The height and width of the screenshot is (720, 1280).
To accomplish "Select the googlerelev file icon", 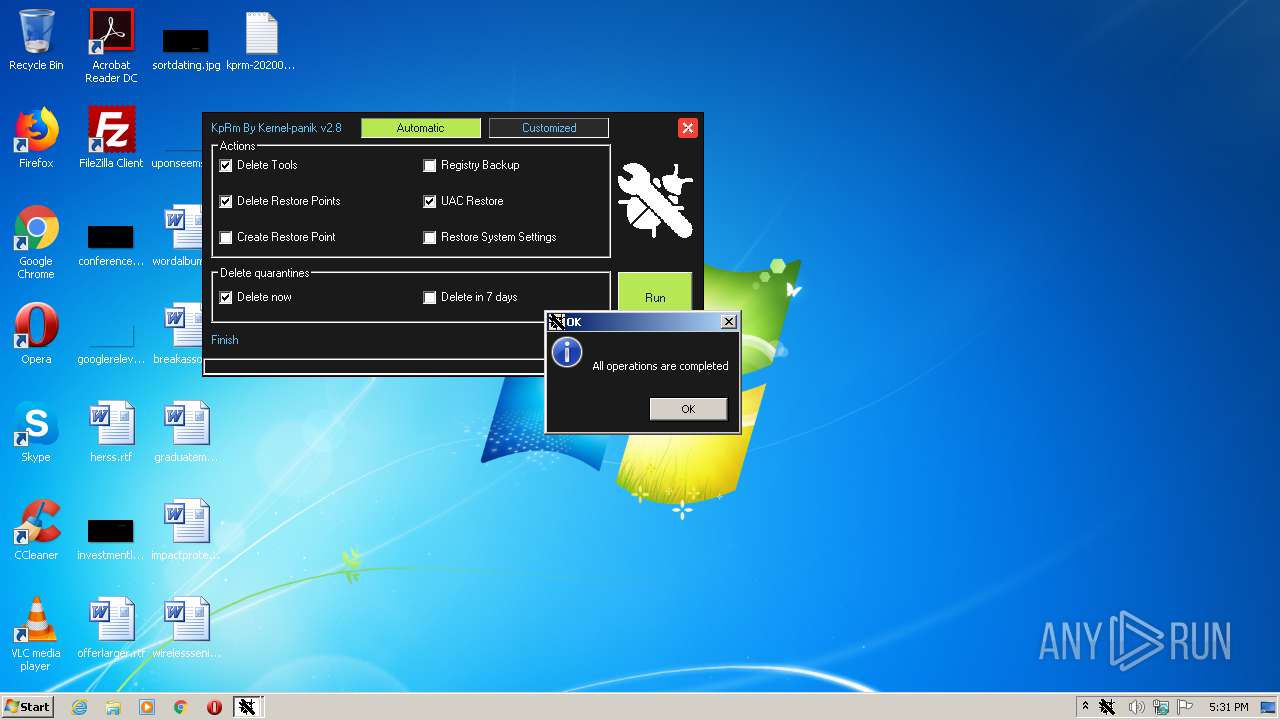I will (111, 345).
